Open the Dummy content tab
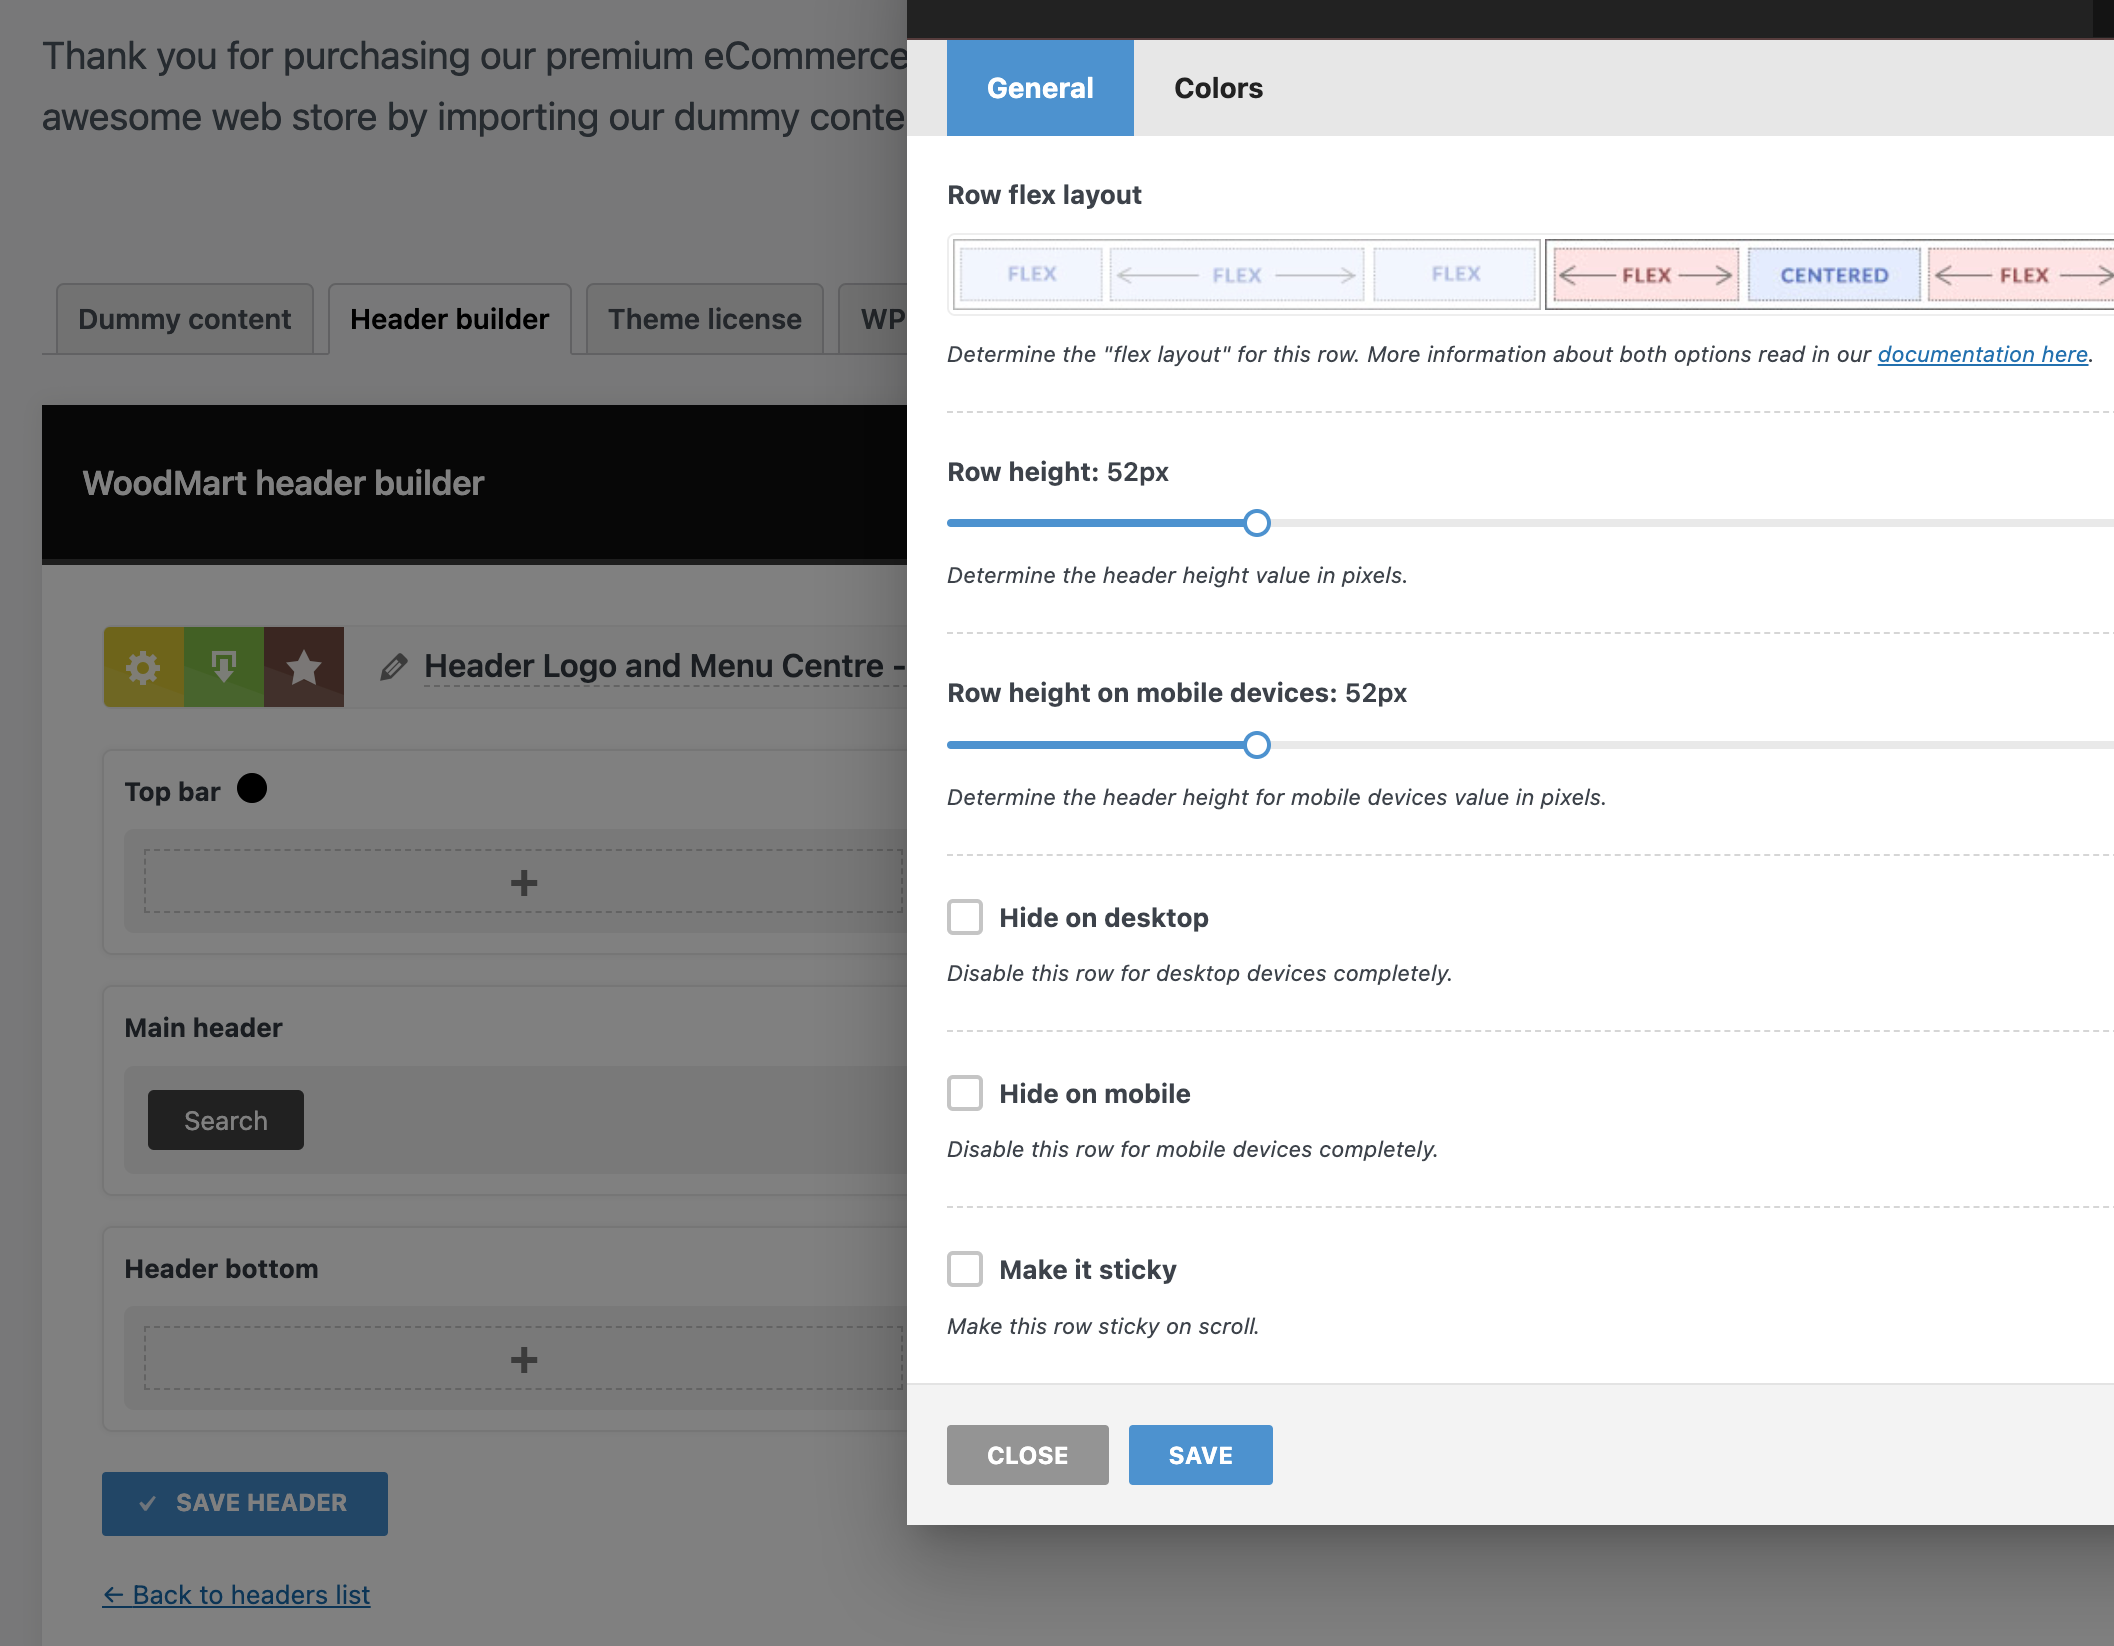 (x=184, y=319)
